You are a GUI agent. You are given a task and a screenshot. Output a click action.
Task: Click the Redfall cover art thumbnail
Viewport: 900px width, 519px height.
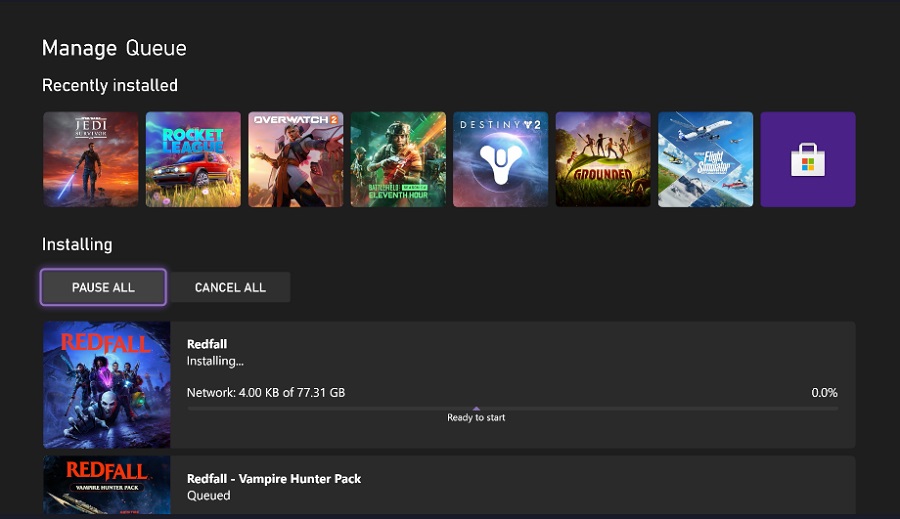tap(106, 384)
